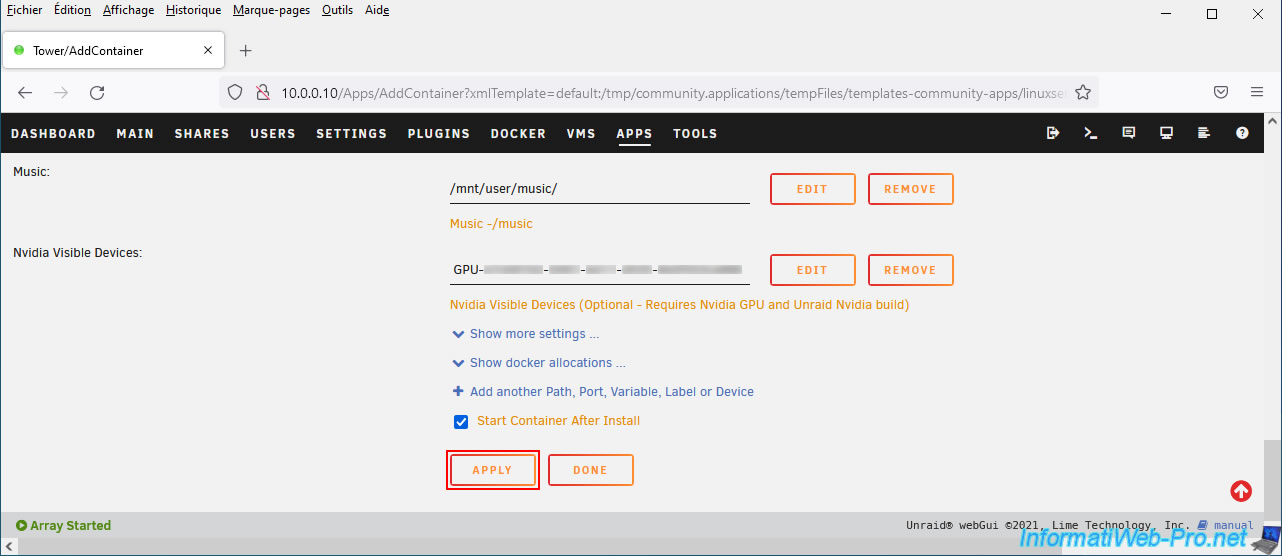Image resolution: width=1282 pixels, height=556 pixels.
Task: Click the monitor info icon in header
Action: pyautogui.click(x=1166, y=133)
